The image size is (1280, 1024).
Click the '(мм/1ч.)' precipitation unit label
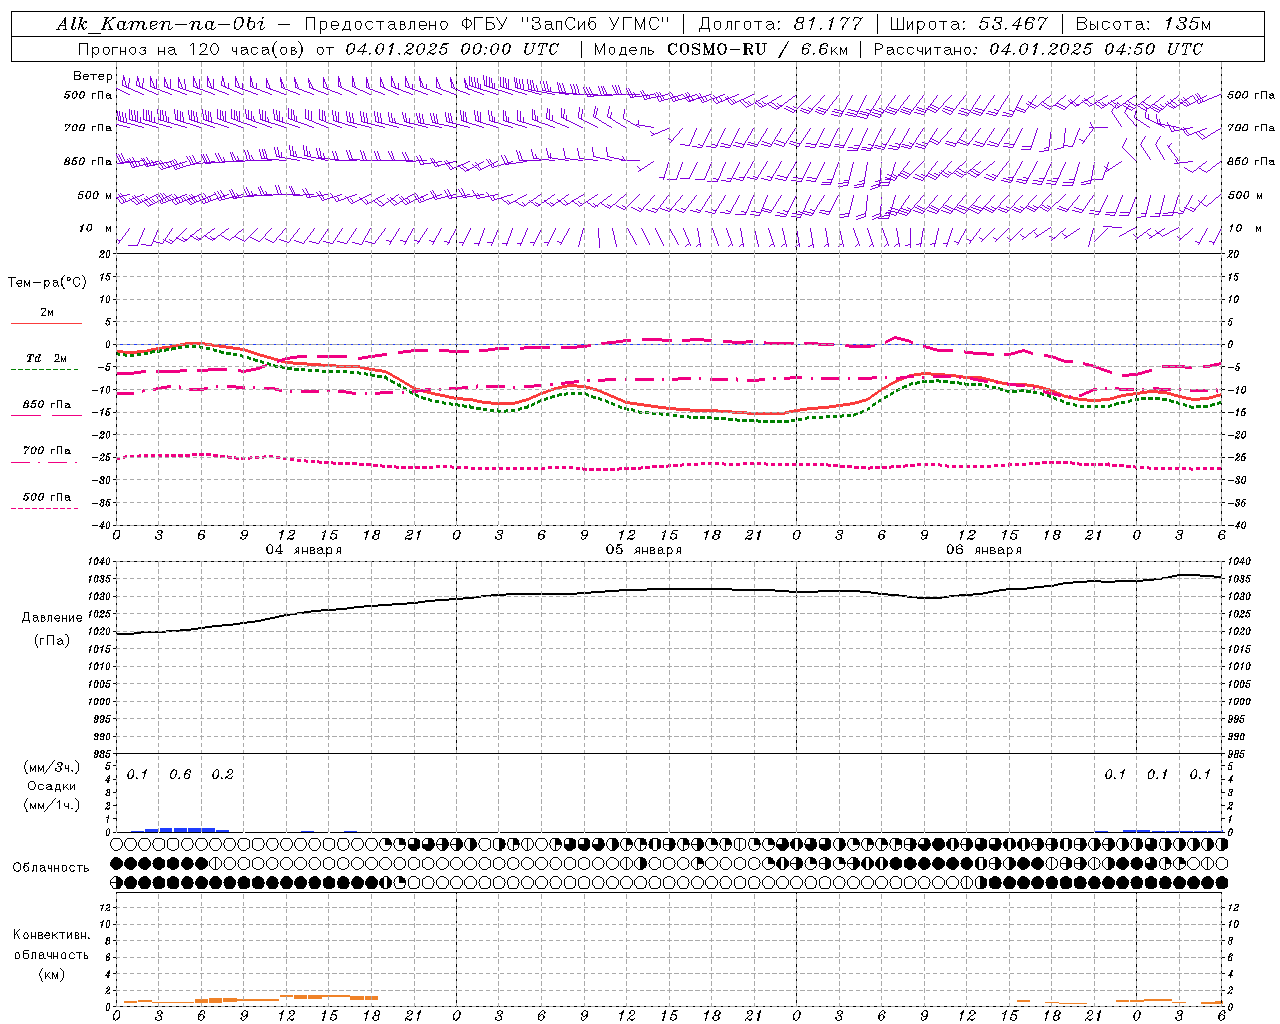click(51, 805)
